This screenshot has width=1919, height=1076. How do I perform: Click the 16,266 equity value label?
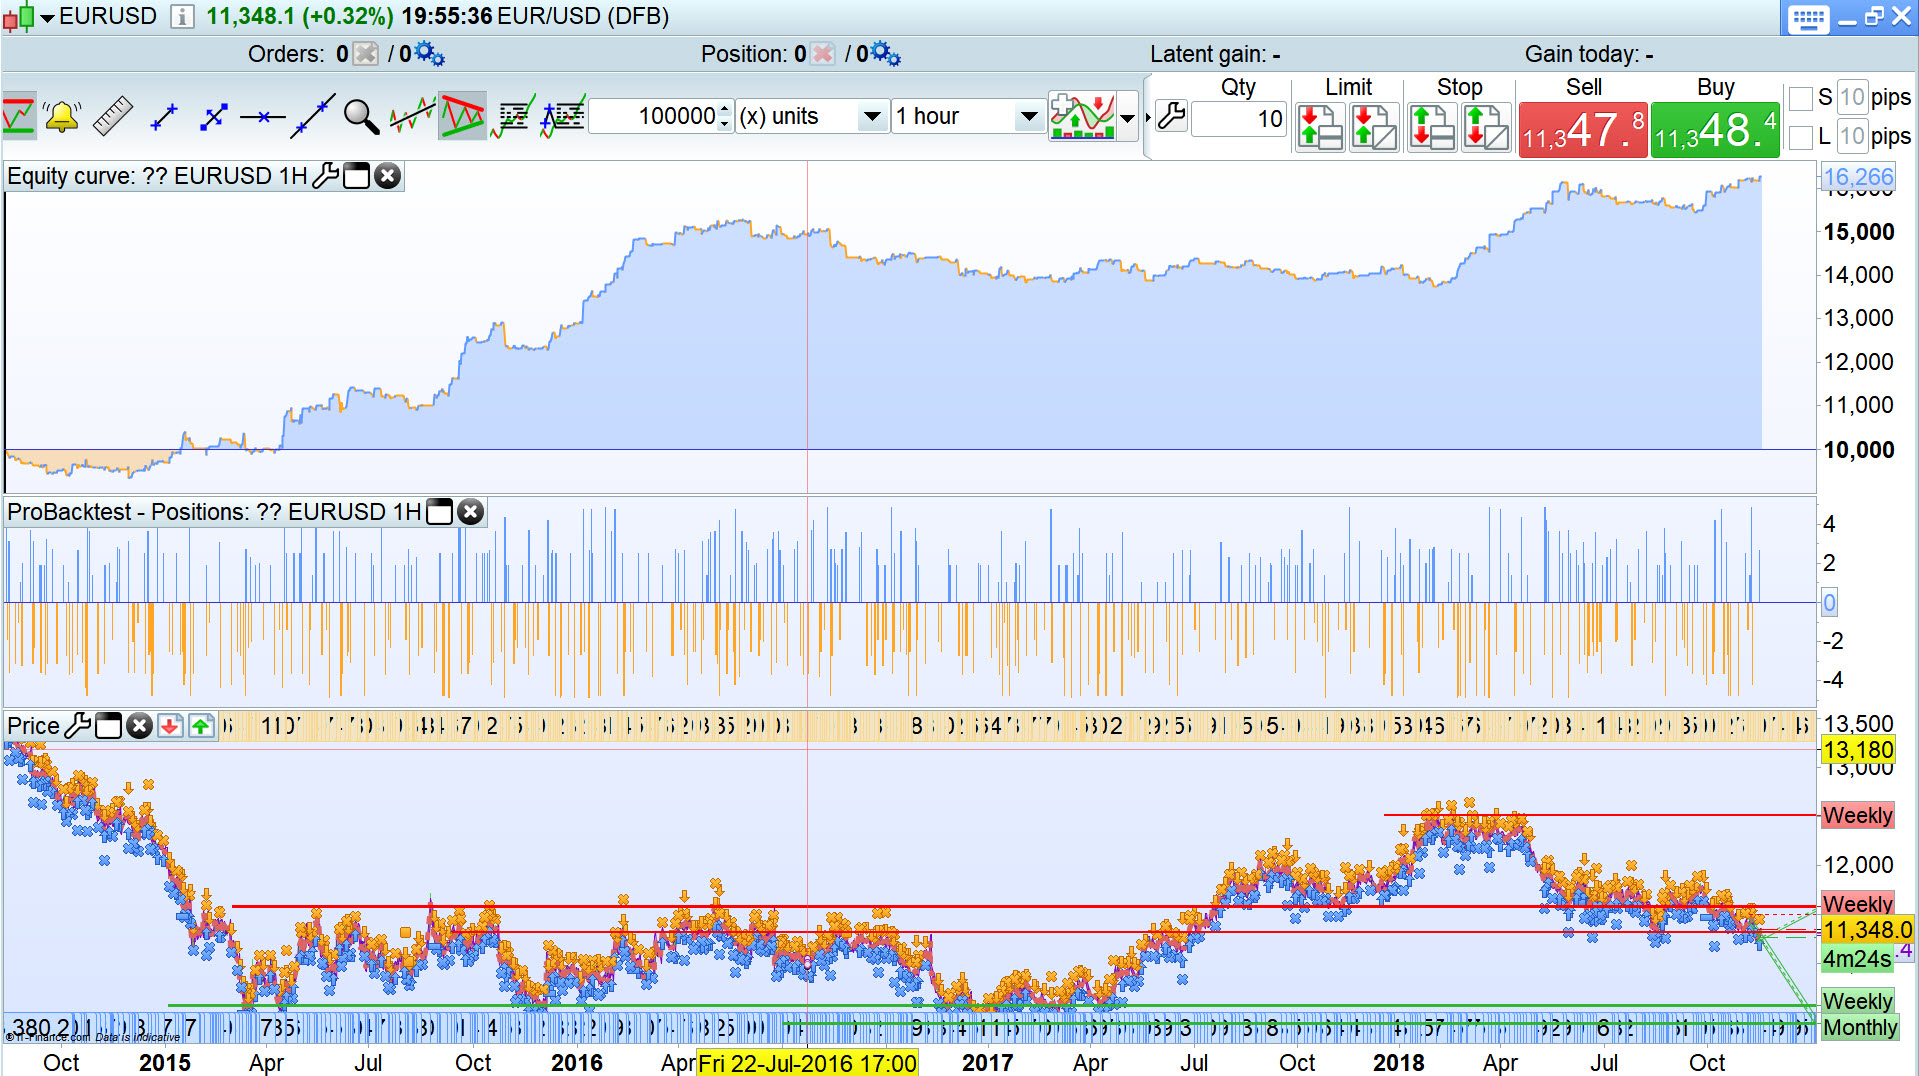(1858, 177)
